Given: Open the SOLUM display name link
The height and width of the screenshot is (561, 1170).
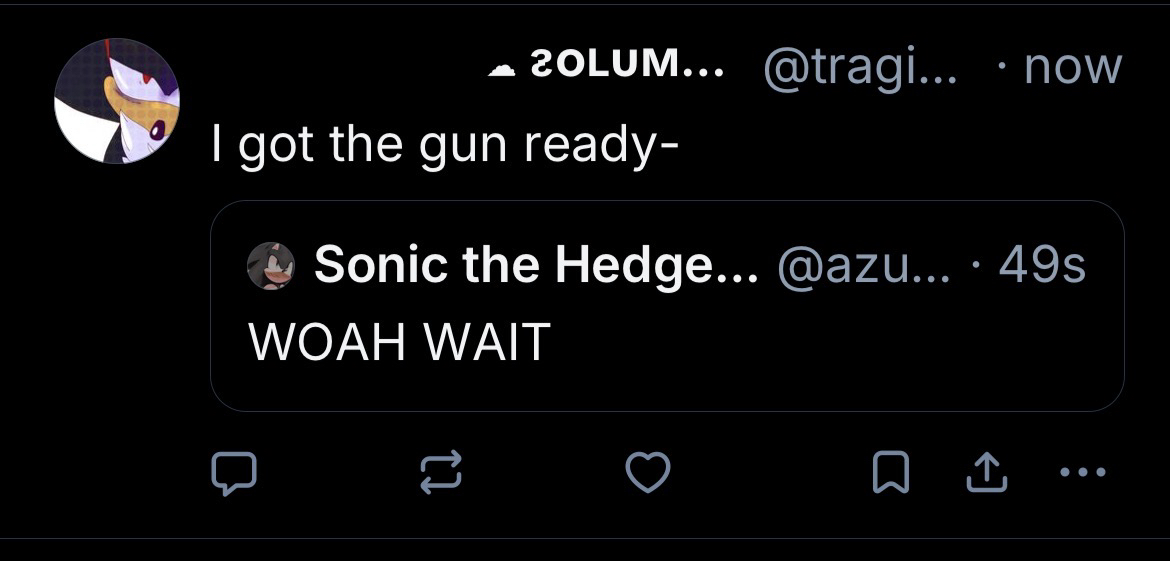Looking at the screenshot, I should pyautogui.click(x=620, y=67).
